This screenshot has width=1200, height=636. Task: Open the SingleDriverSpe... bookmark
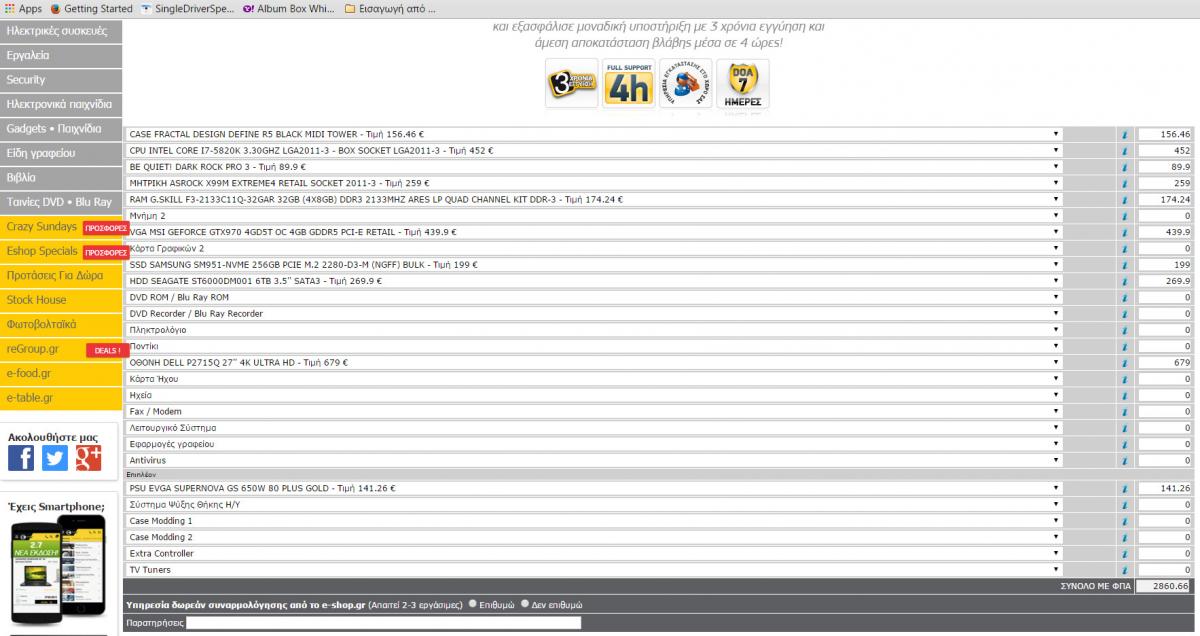(x=188, y=9)
